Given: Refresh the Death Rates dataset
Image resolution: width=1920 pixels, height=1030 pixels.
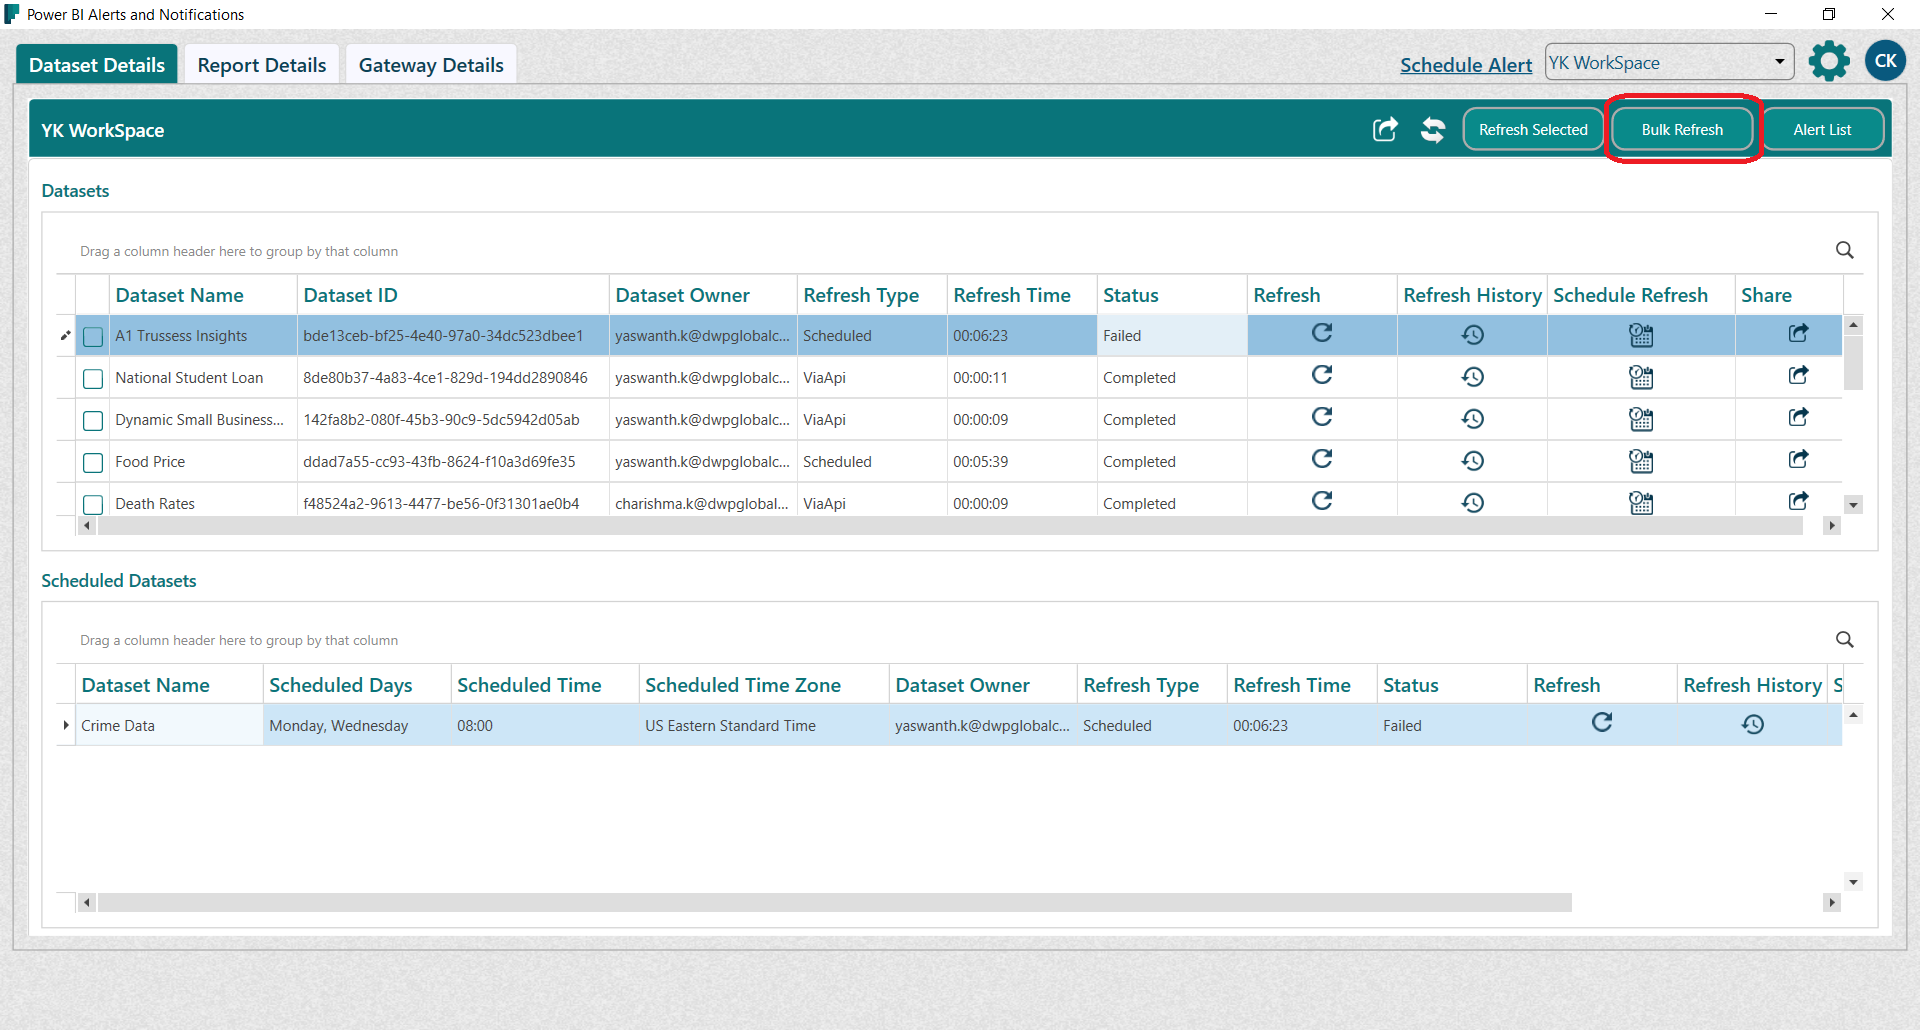Looking at the screenshot, I should pyautogui.click(x=1322, y=501).
